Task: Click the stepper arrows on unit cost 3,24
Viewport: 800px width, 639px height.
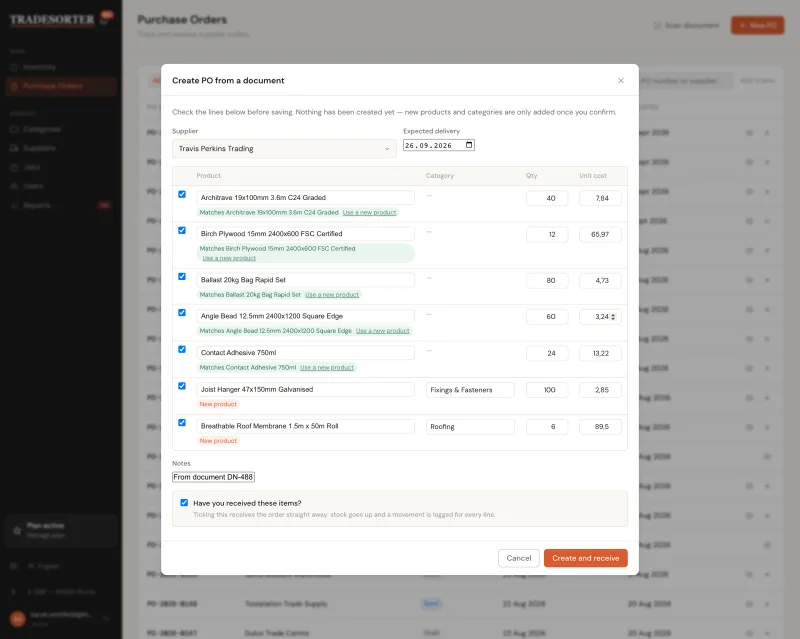Action: coord(613,317)
